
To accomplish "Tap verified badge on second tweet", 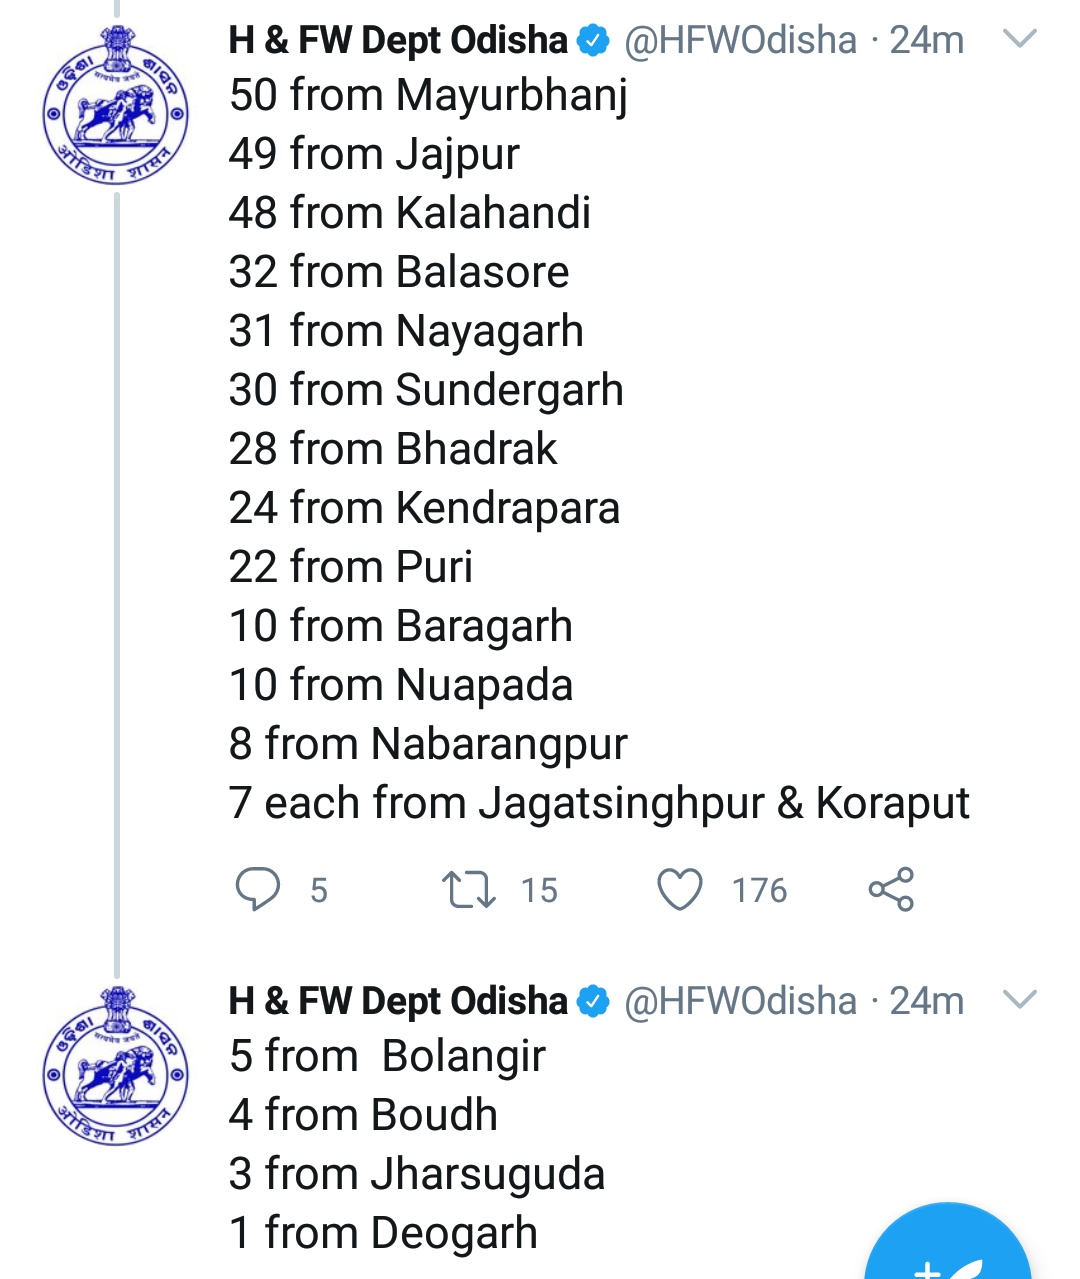I will (x=593, y=1001).
